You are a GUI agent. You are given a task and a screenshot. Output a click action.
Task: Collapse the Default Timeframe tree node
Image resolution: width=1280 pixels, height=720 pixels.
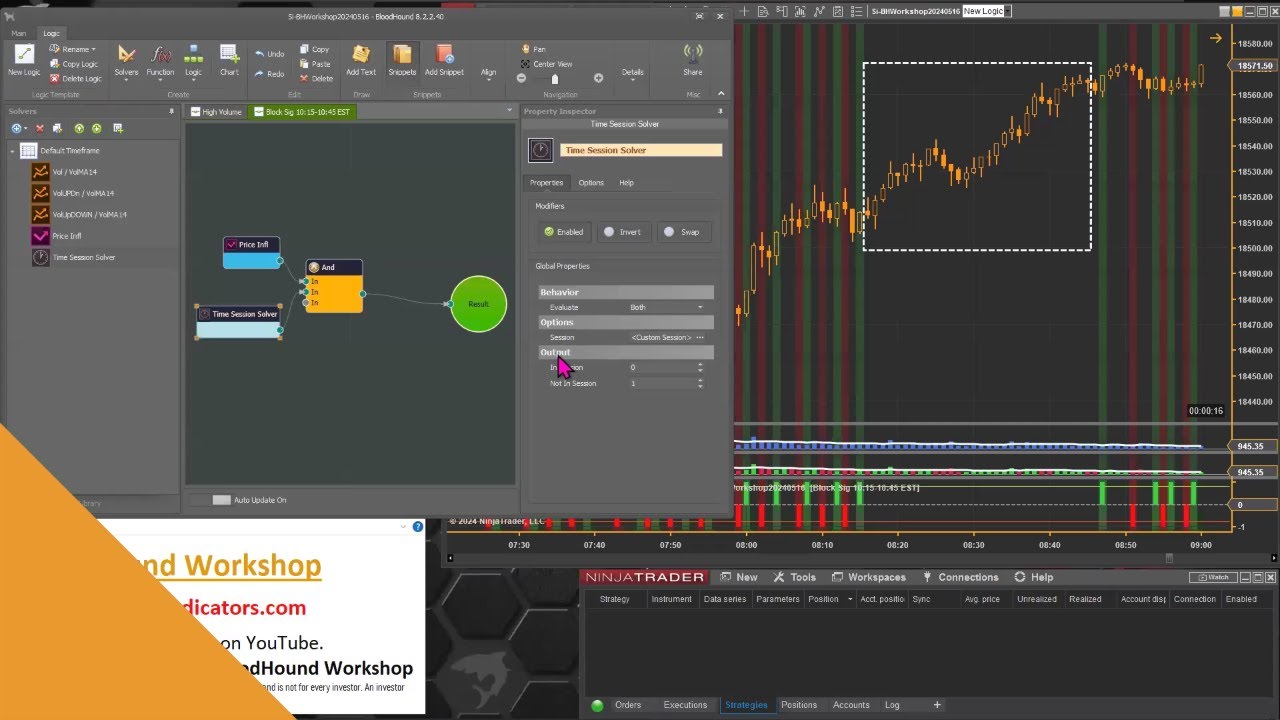tap(13, 151)
